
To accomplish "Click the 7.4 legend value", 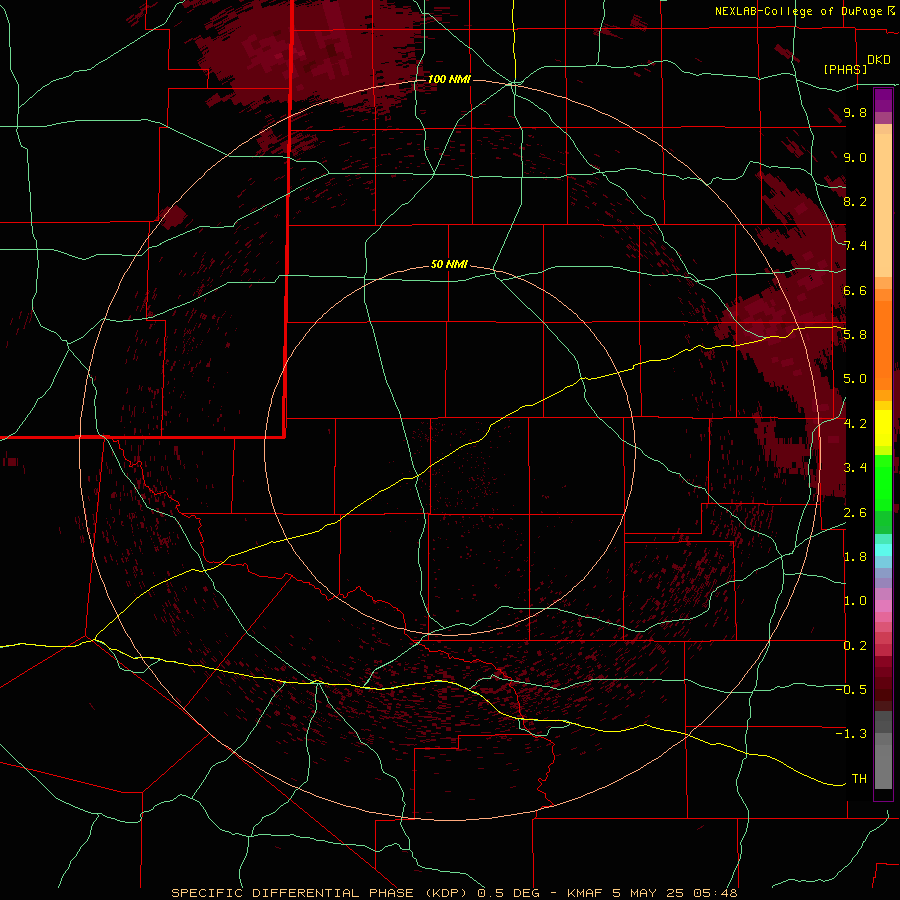I will (x=855, y=246).
